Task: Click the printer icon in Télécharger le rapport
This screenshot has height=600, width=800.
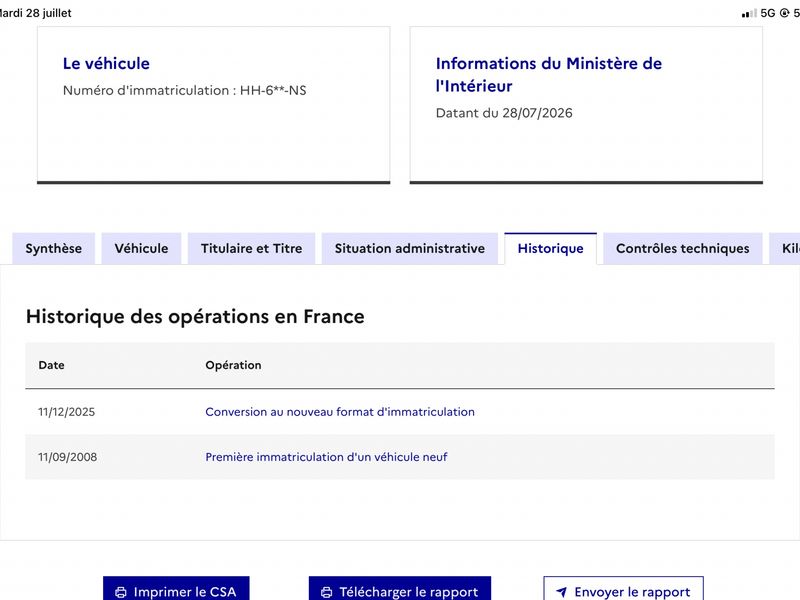Action: tap(327, 592)
